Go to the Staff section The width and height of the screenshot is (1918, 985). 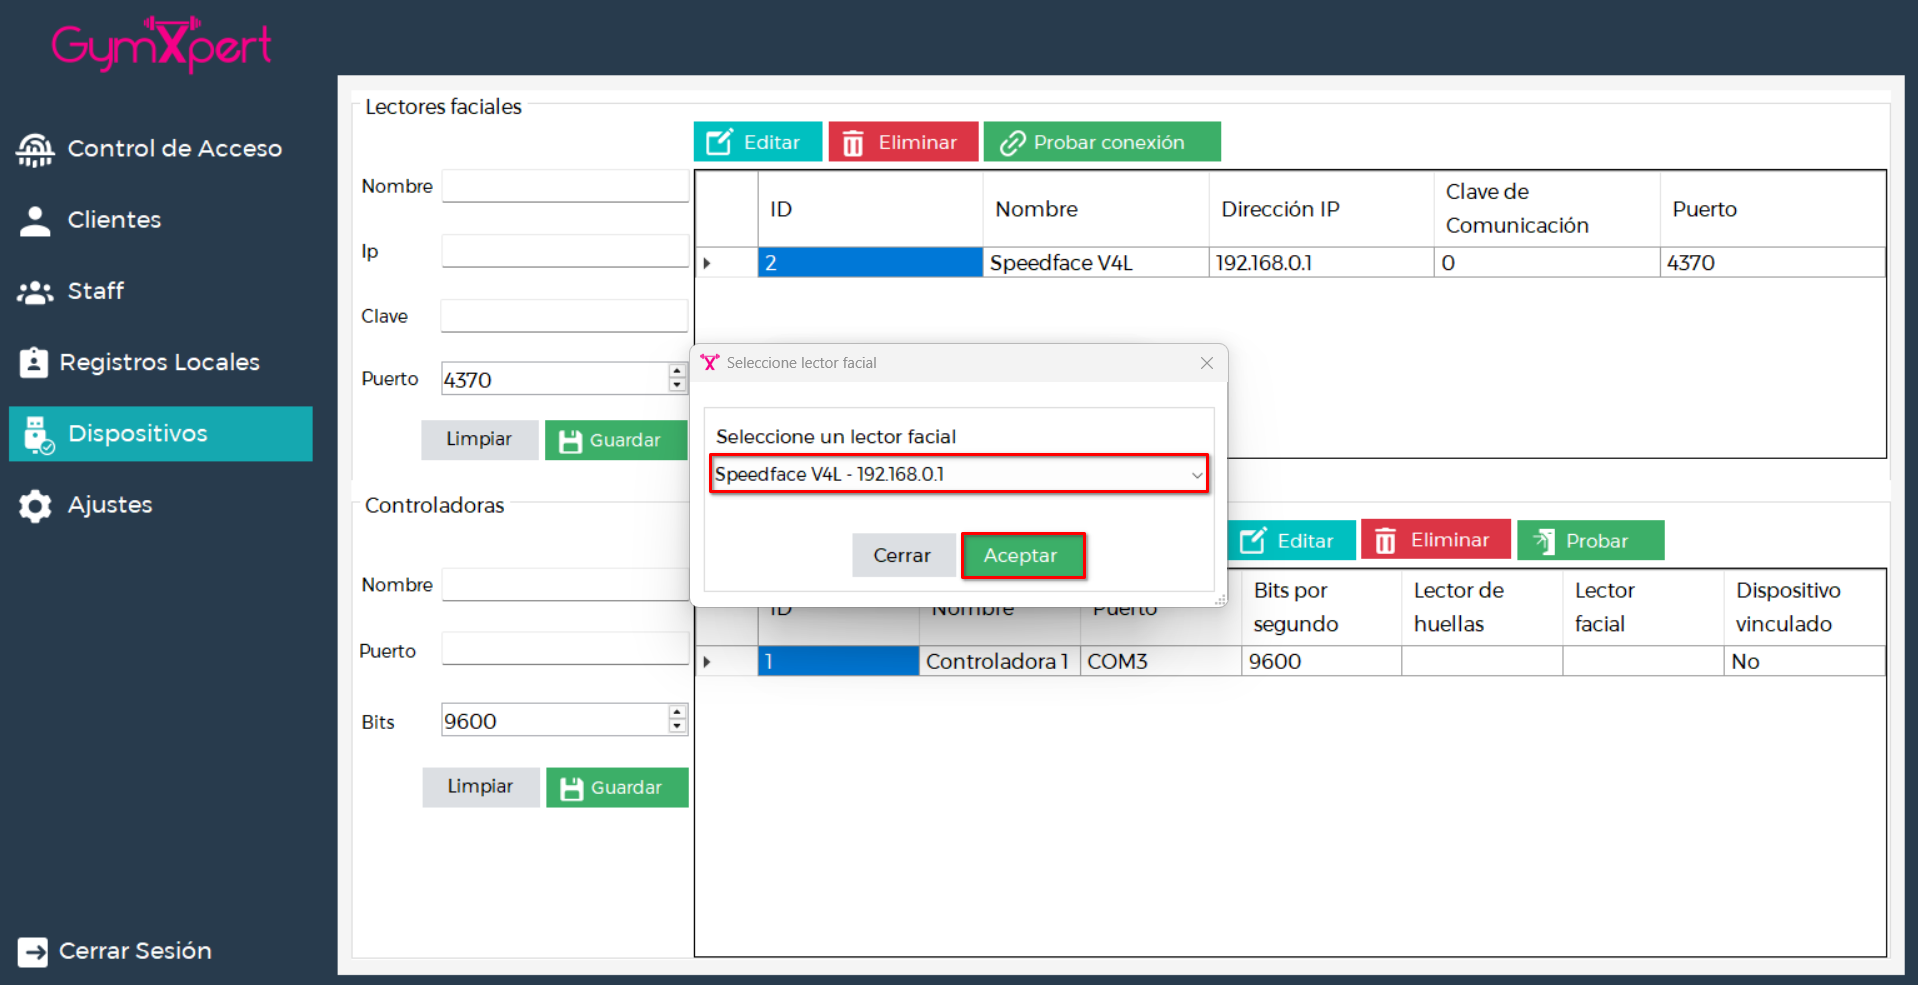pyautogui.click(x=95, y=291)
